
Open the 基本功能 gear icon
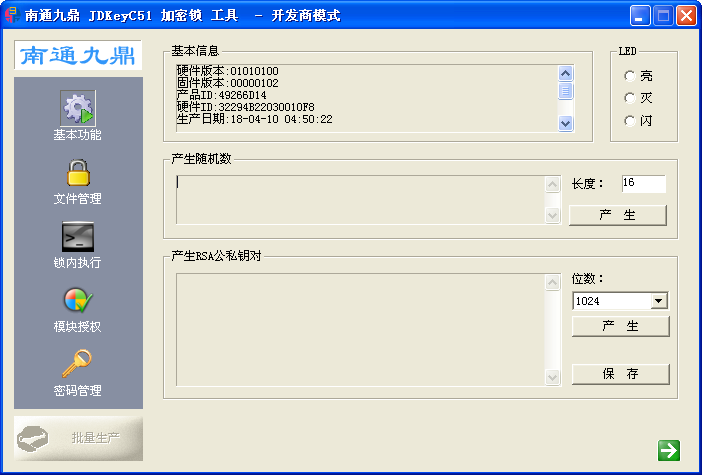(78, 108)
